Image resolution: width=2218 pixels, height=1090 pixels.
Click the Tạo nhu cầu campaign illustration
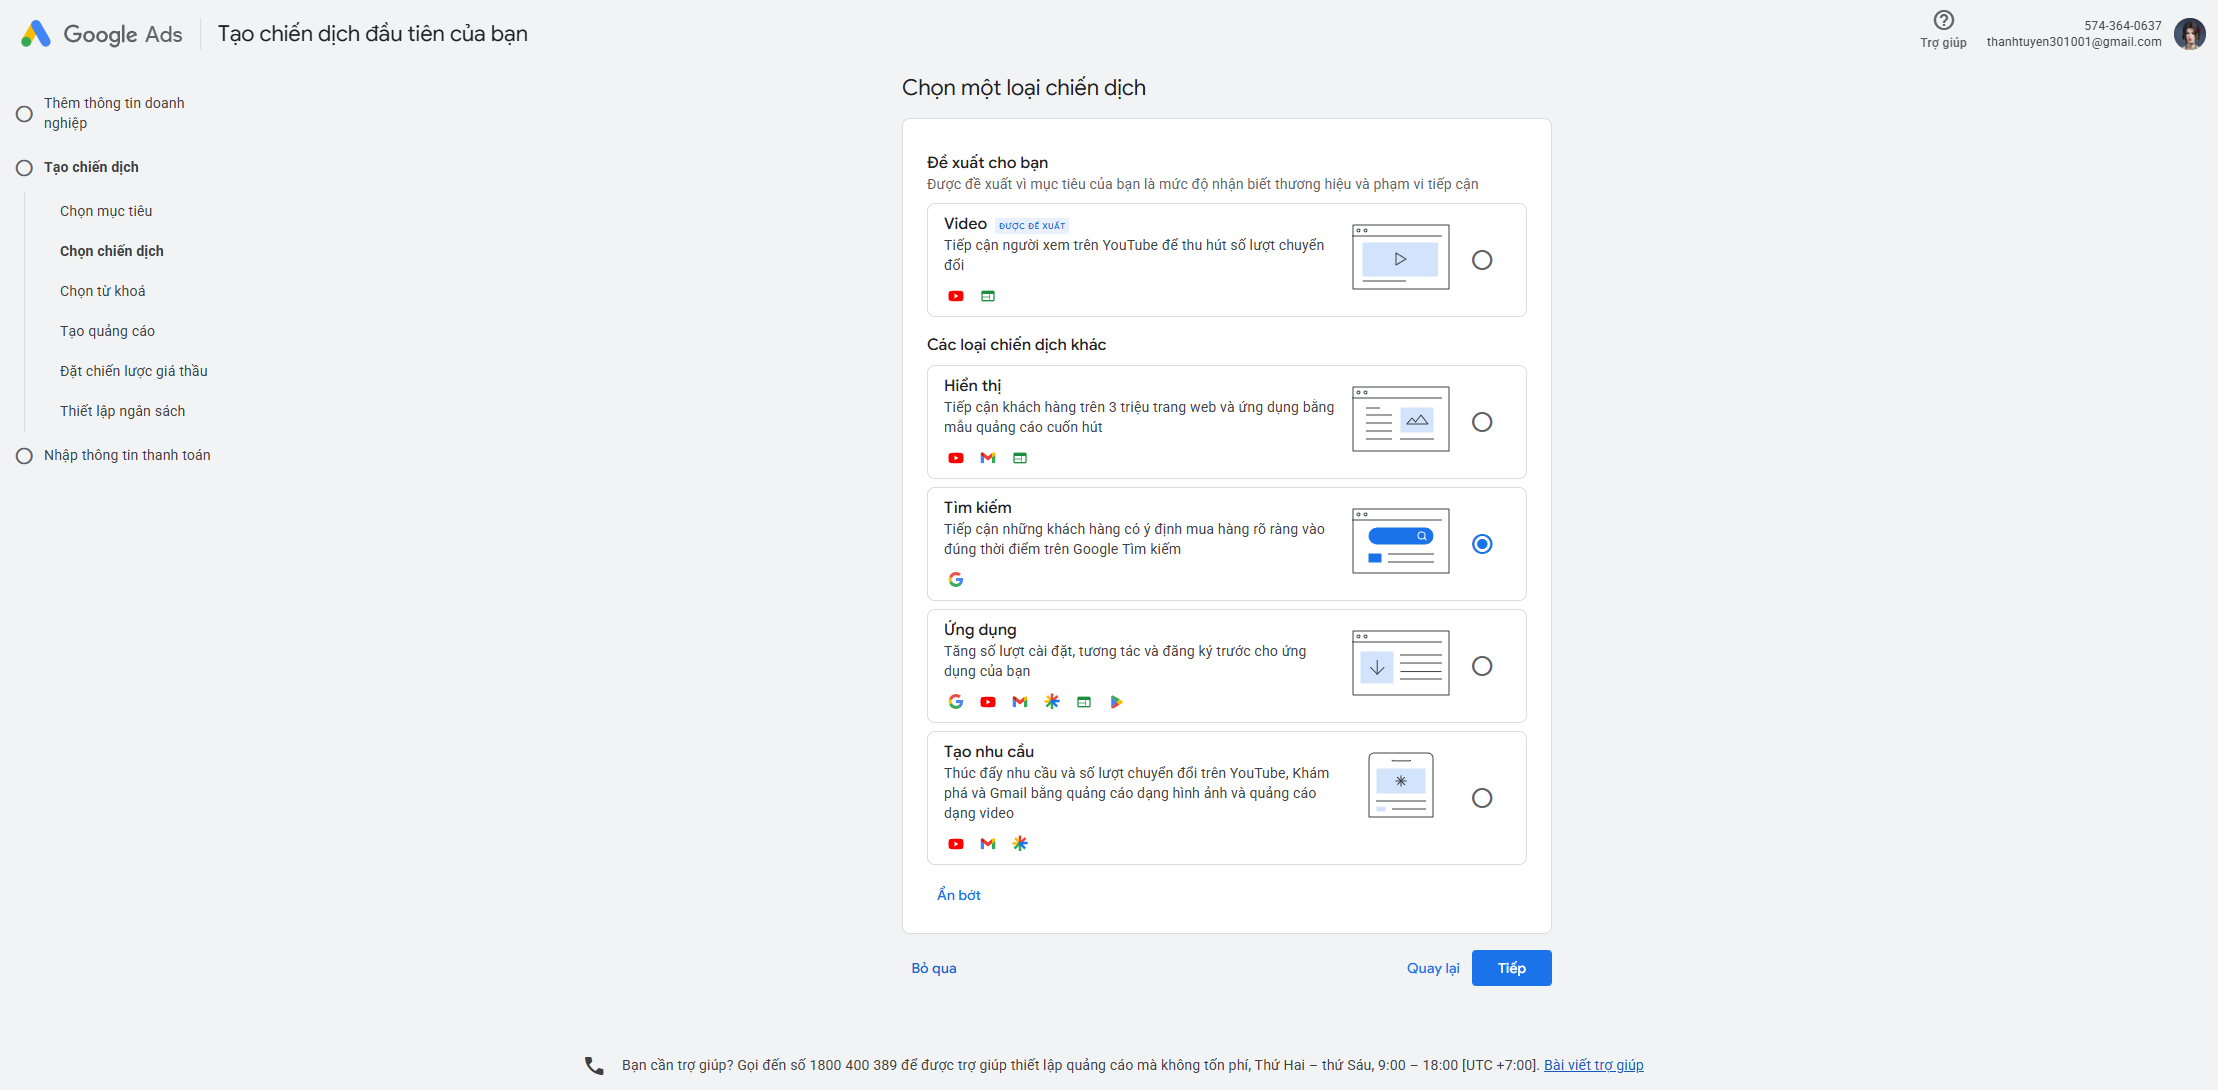(x=1400, y=786)
